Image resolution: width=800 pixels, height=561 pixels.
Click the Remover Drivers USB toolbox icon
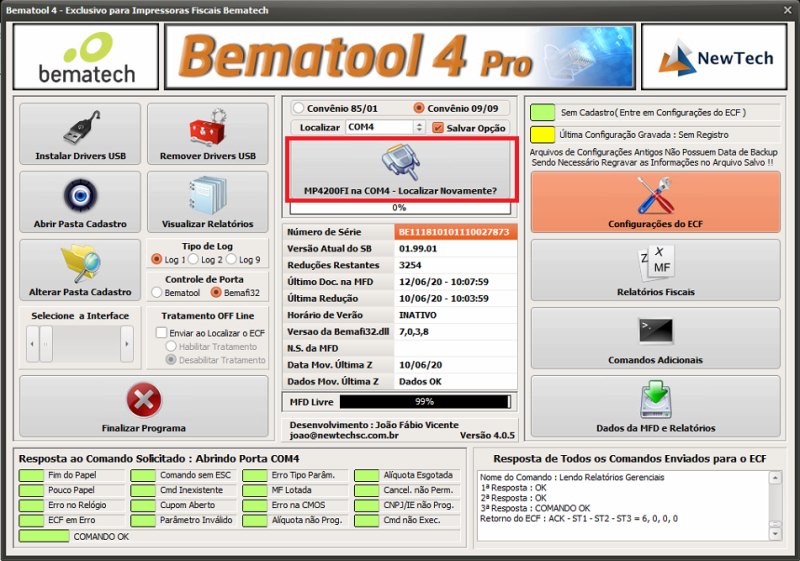coord(208,129)
